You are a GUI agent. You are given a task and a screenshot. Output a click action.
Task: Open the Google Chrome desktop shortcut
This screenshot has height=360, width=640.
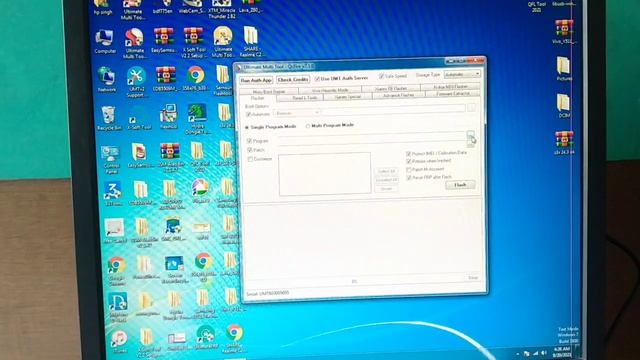pyautogui.click(x=117, y=270)
